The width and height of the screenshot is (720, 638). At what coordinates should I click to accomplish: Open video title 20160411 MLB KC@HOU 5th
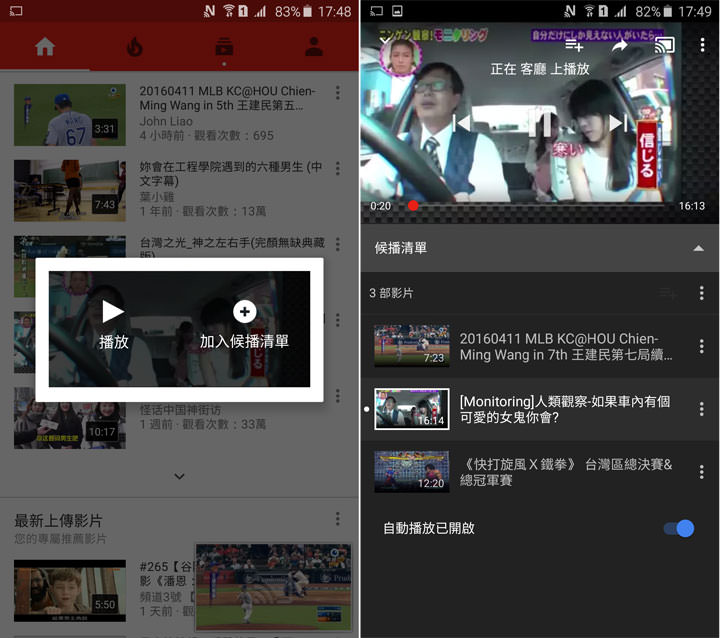click(x=228, y=98)
